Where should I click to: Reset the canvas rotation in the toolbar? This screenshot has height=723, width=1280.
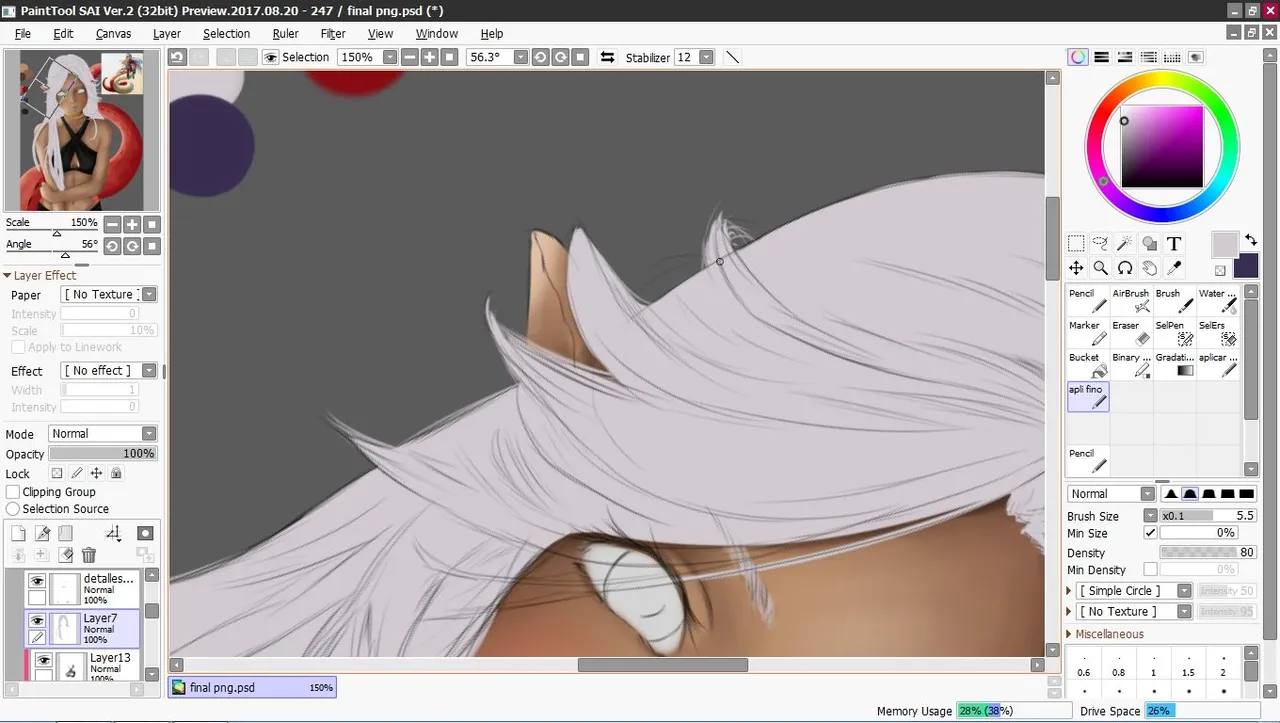[580, 57]
